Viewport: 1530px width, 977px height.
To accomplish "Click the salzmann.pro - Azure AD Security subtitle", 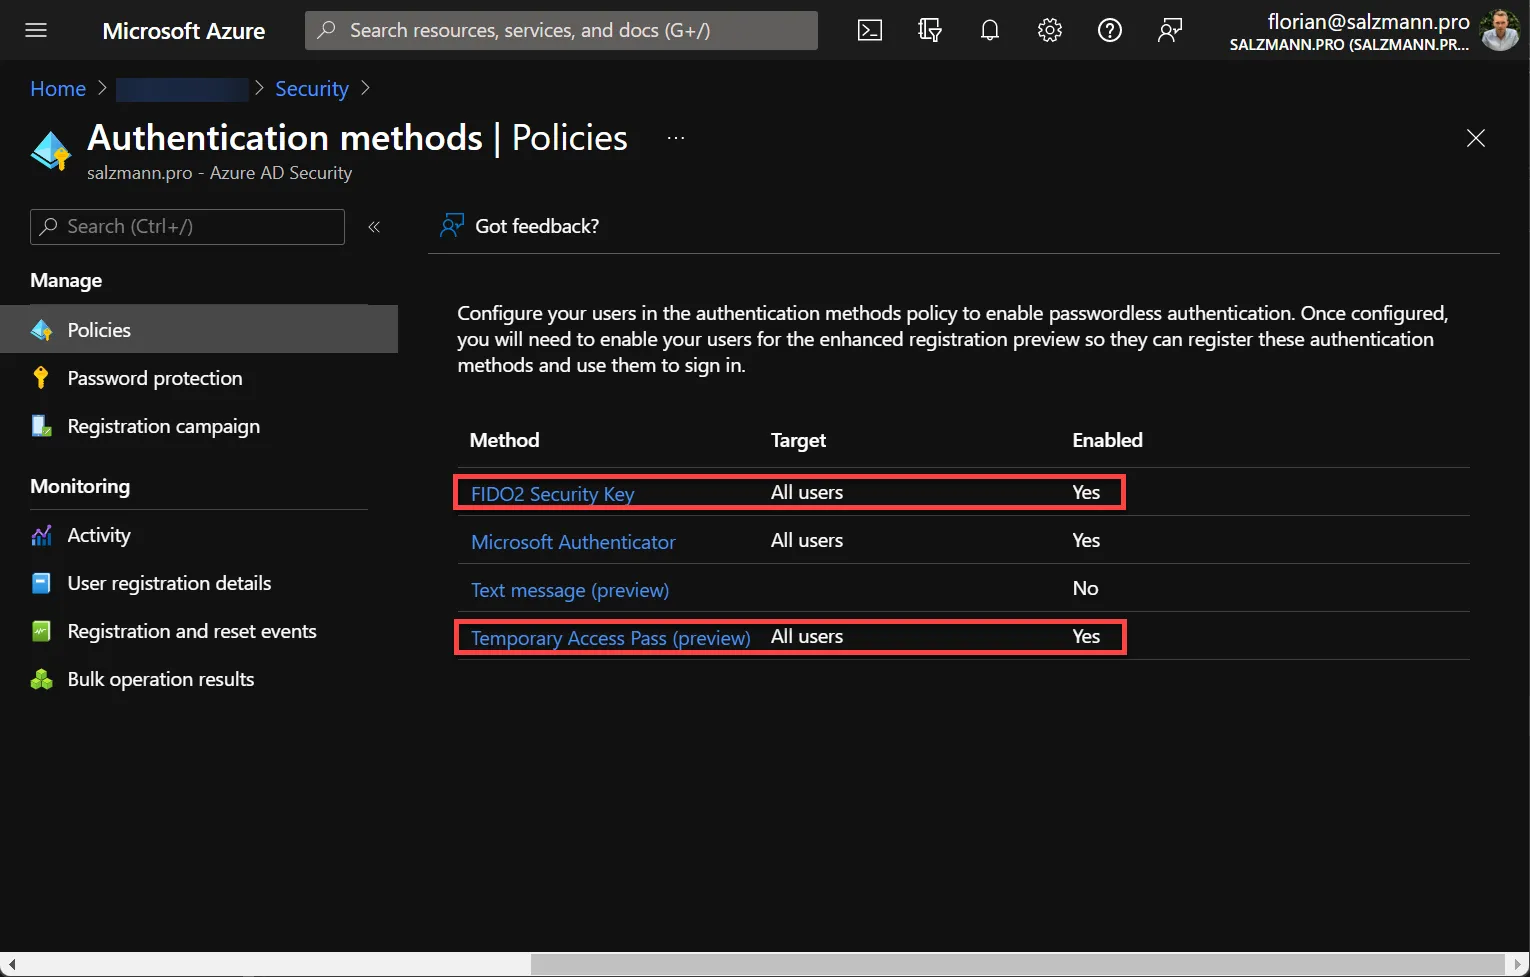I will coord(219,173).
